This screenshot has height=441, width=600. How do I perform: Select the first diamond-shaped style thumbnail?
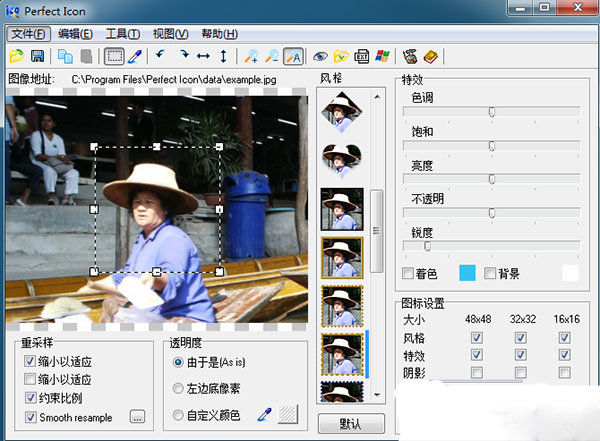click(340, 112)
